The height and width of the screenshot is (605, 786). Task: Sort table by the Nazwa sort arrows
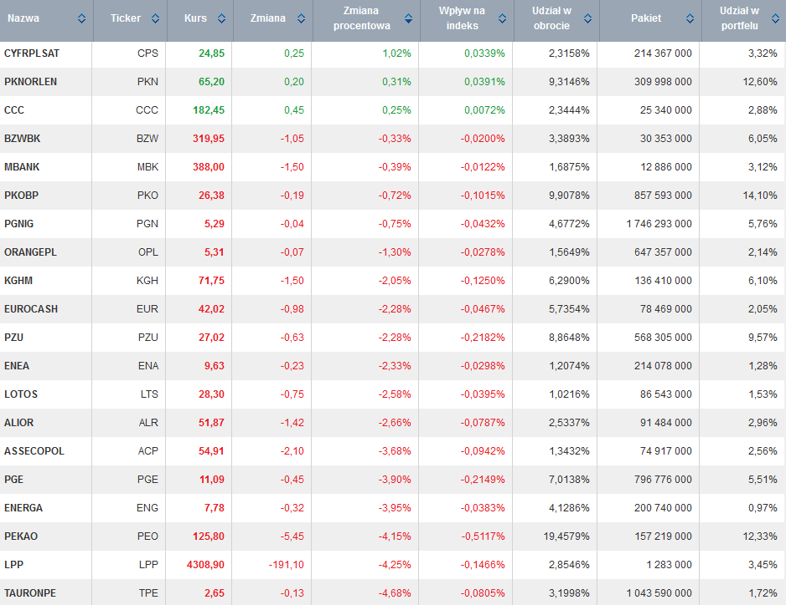82,19
